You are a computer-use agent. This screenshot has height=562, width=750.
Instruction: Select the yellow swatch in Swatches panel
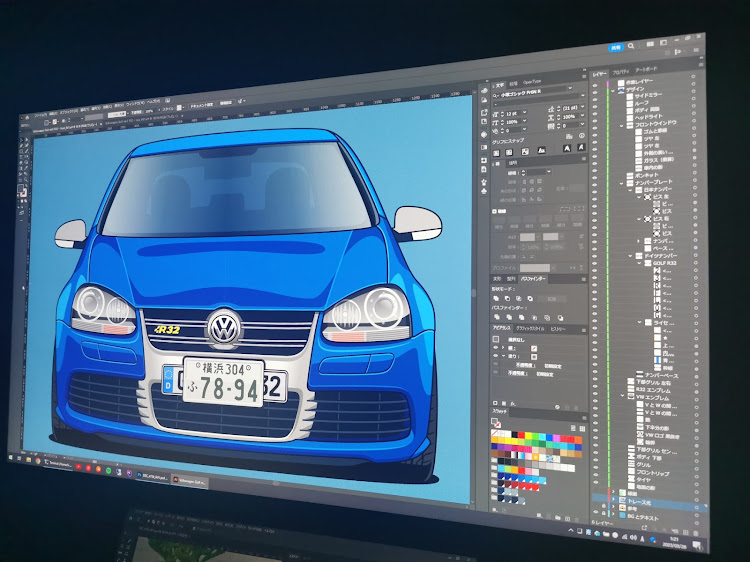pyautogui.click(x=528, y=436)
